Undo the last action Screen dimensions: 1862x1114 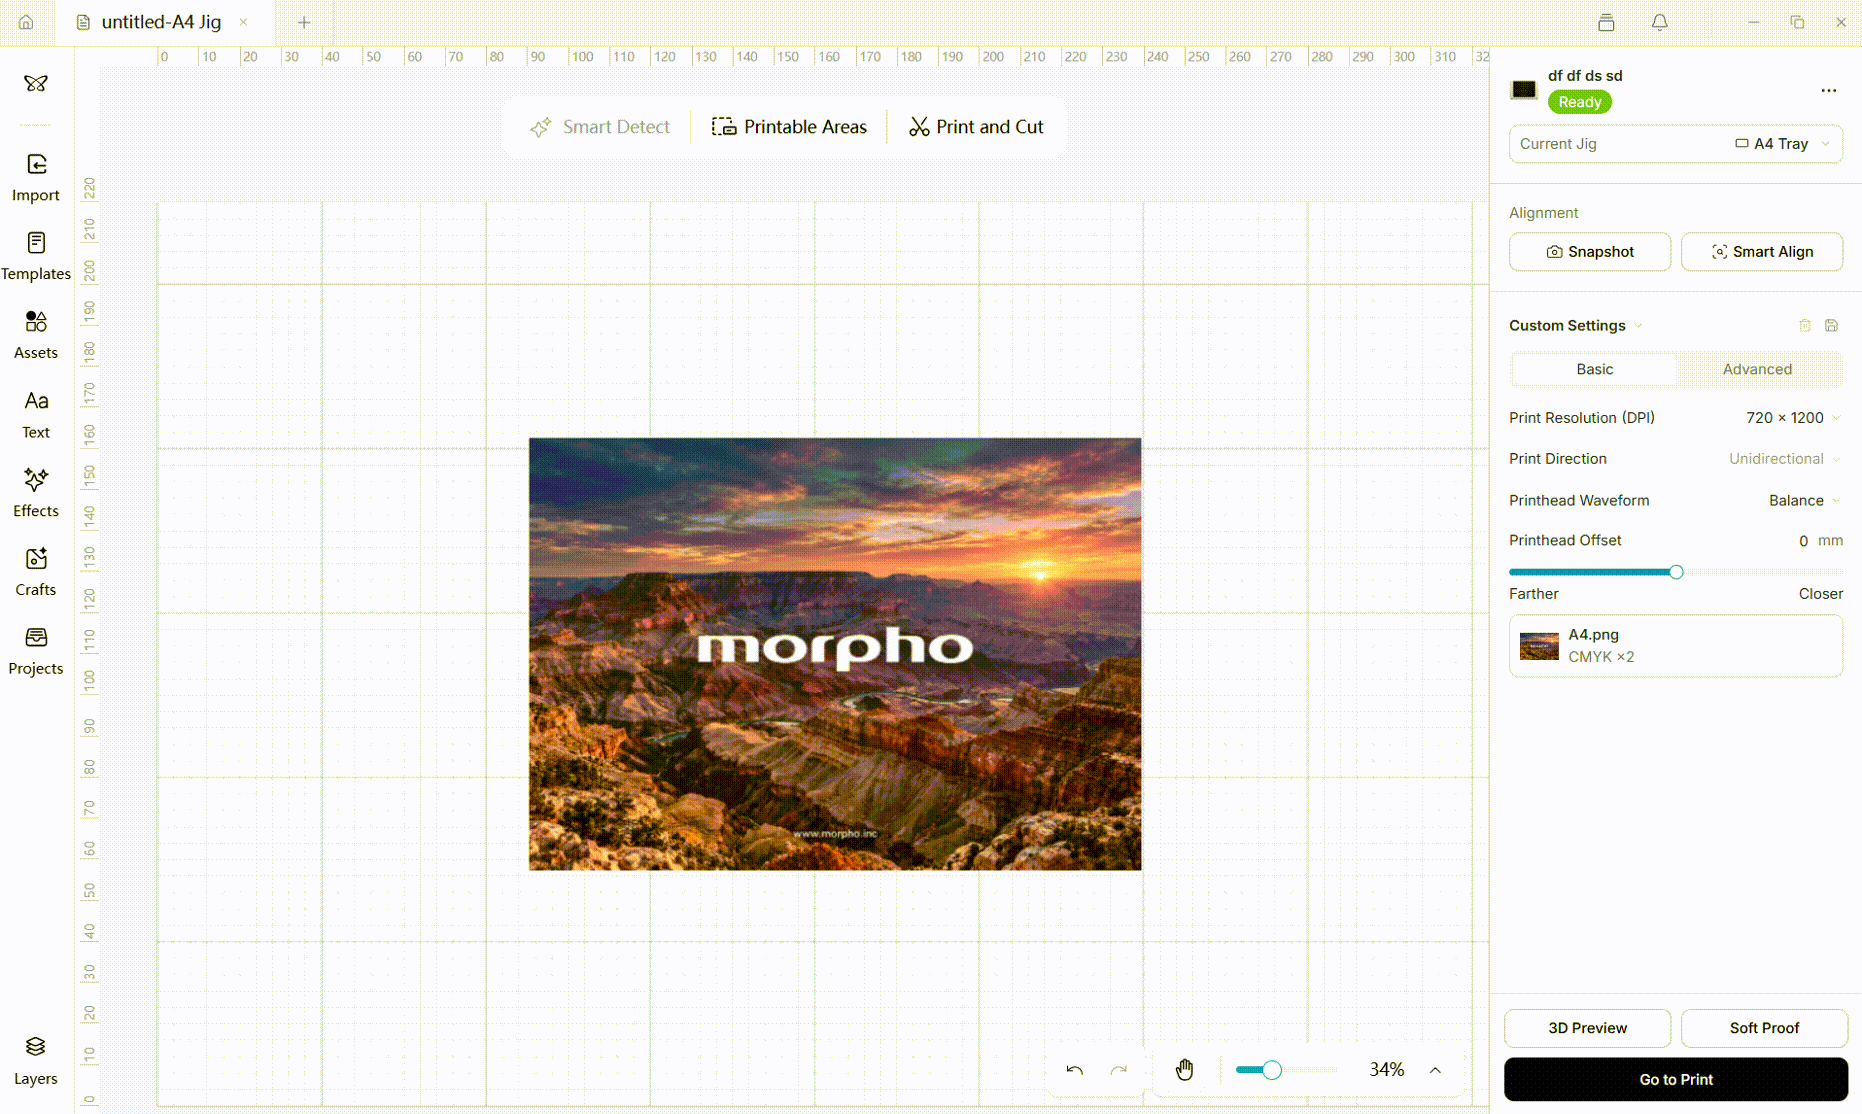click(1075, 1070)
